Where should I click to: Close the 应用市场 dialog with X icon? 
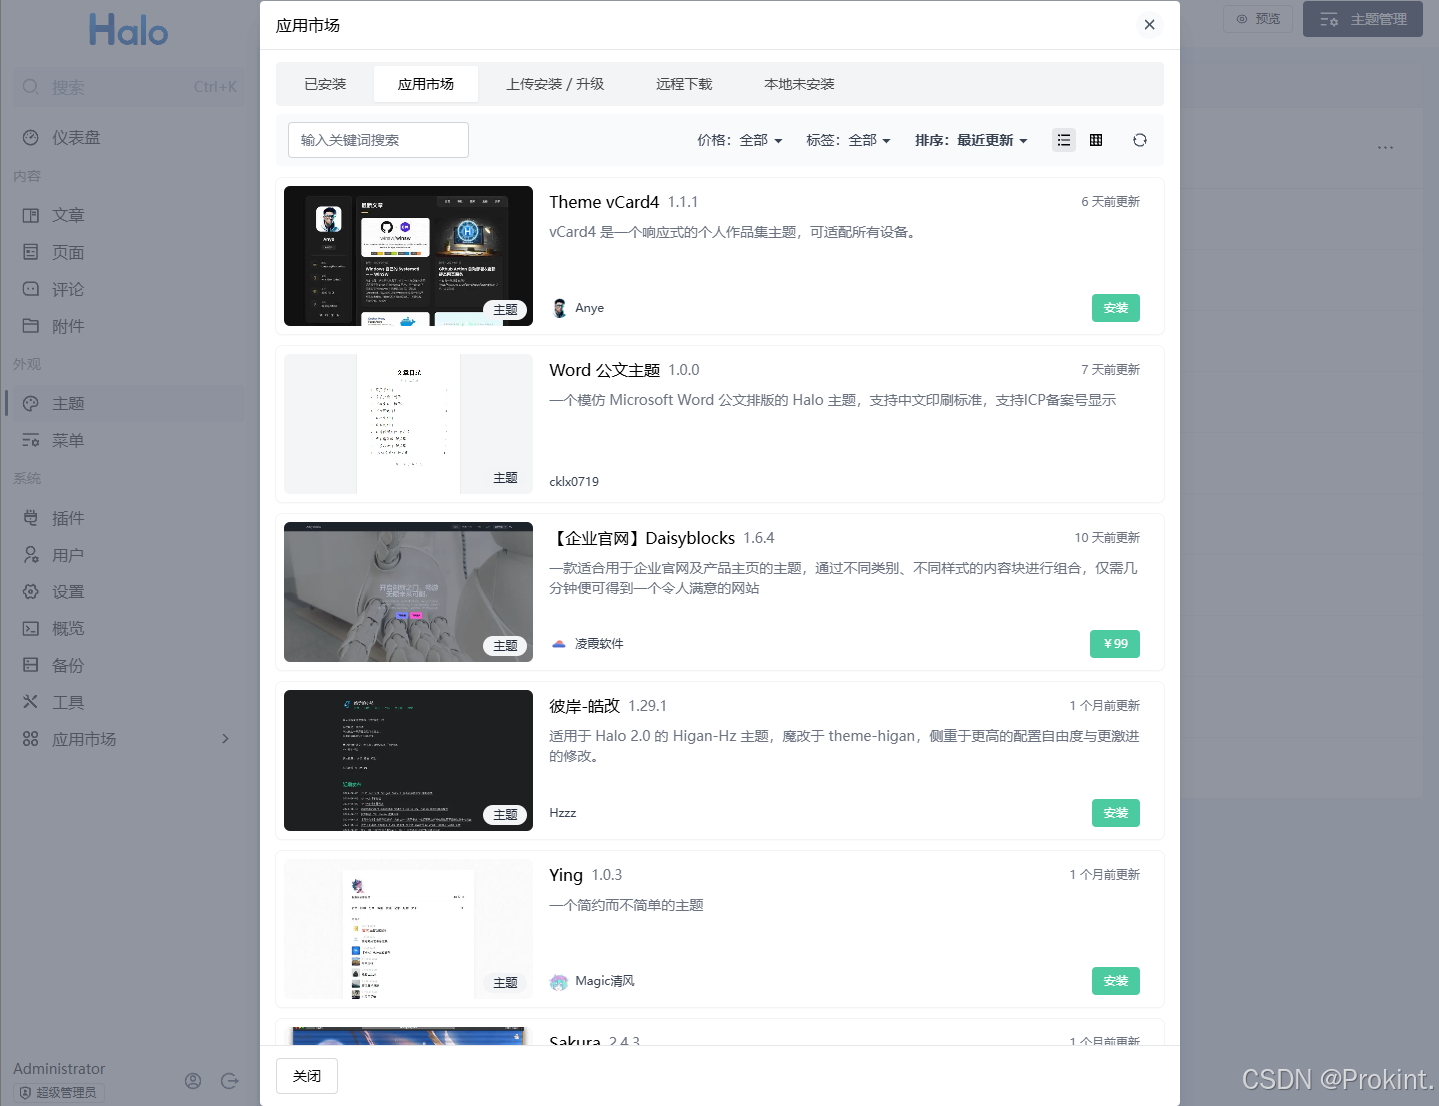coord(1150,25)
